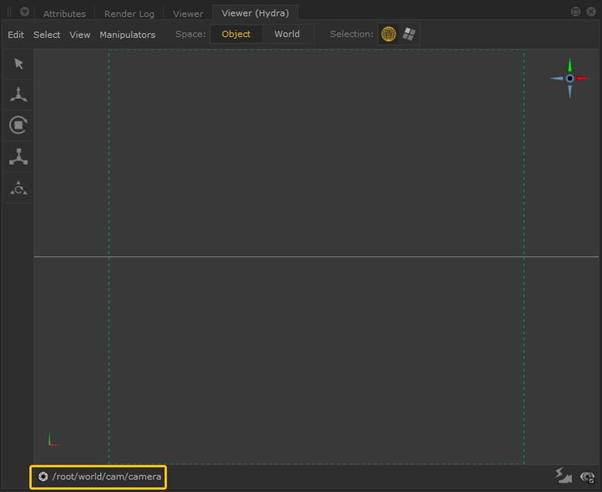This screenshot has height=492, width=602.
Task: Open the Edit menu
Action: pyautogui.click(x=16, y=35)
